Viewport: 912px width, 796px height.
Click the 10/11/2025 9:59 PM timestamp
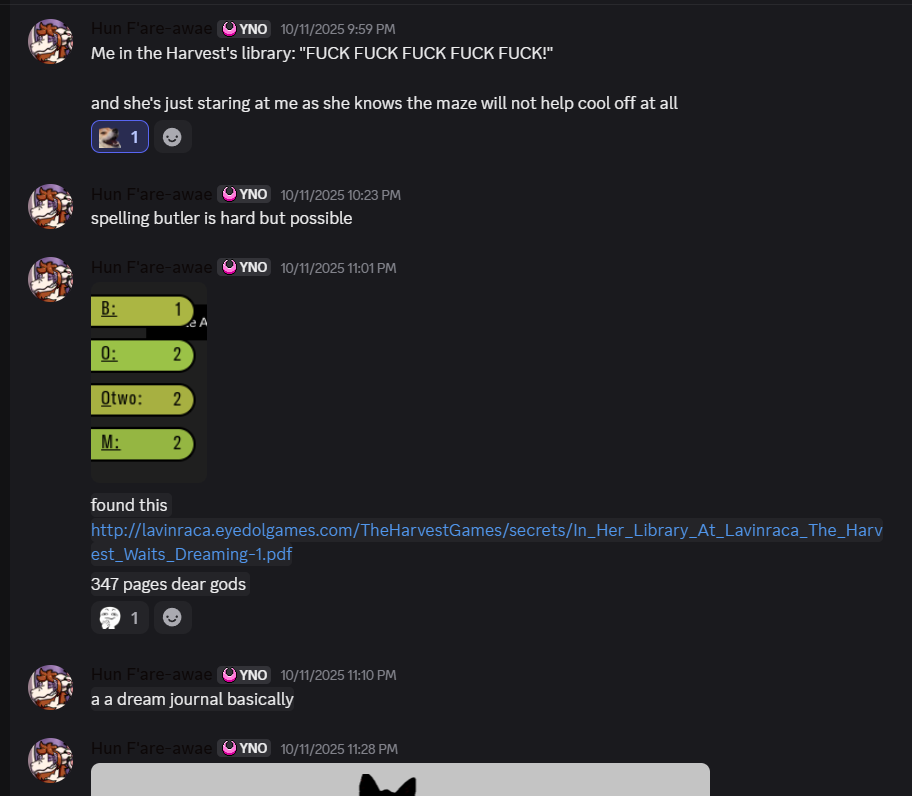click(x=338, y=29)
